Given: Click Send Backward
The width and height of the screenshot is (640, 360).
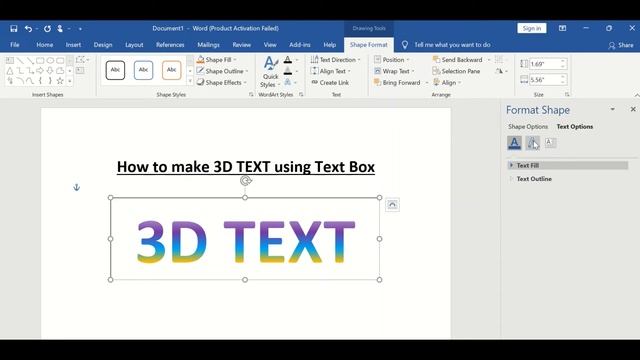Looking at the screenshot, I should tap(458, 60).
